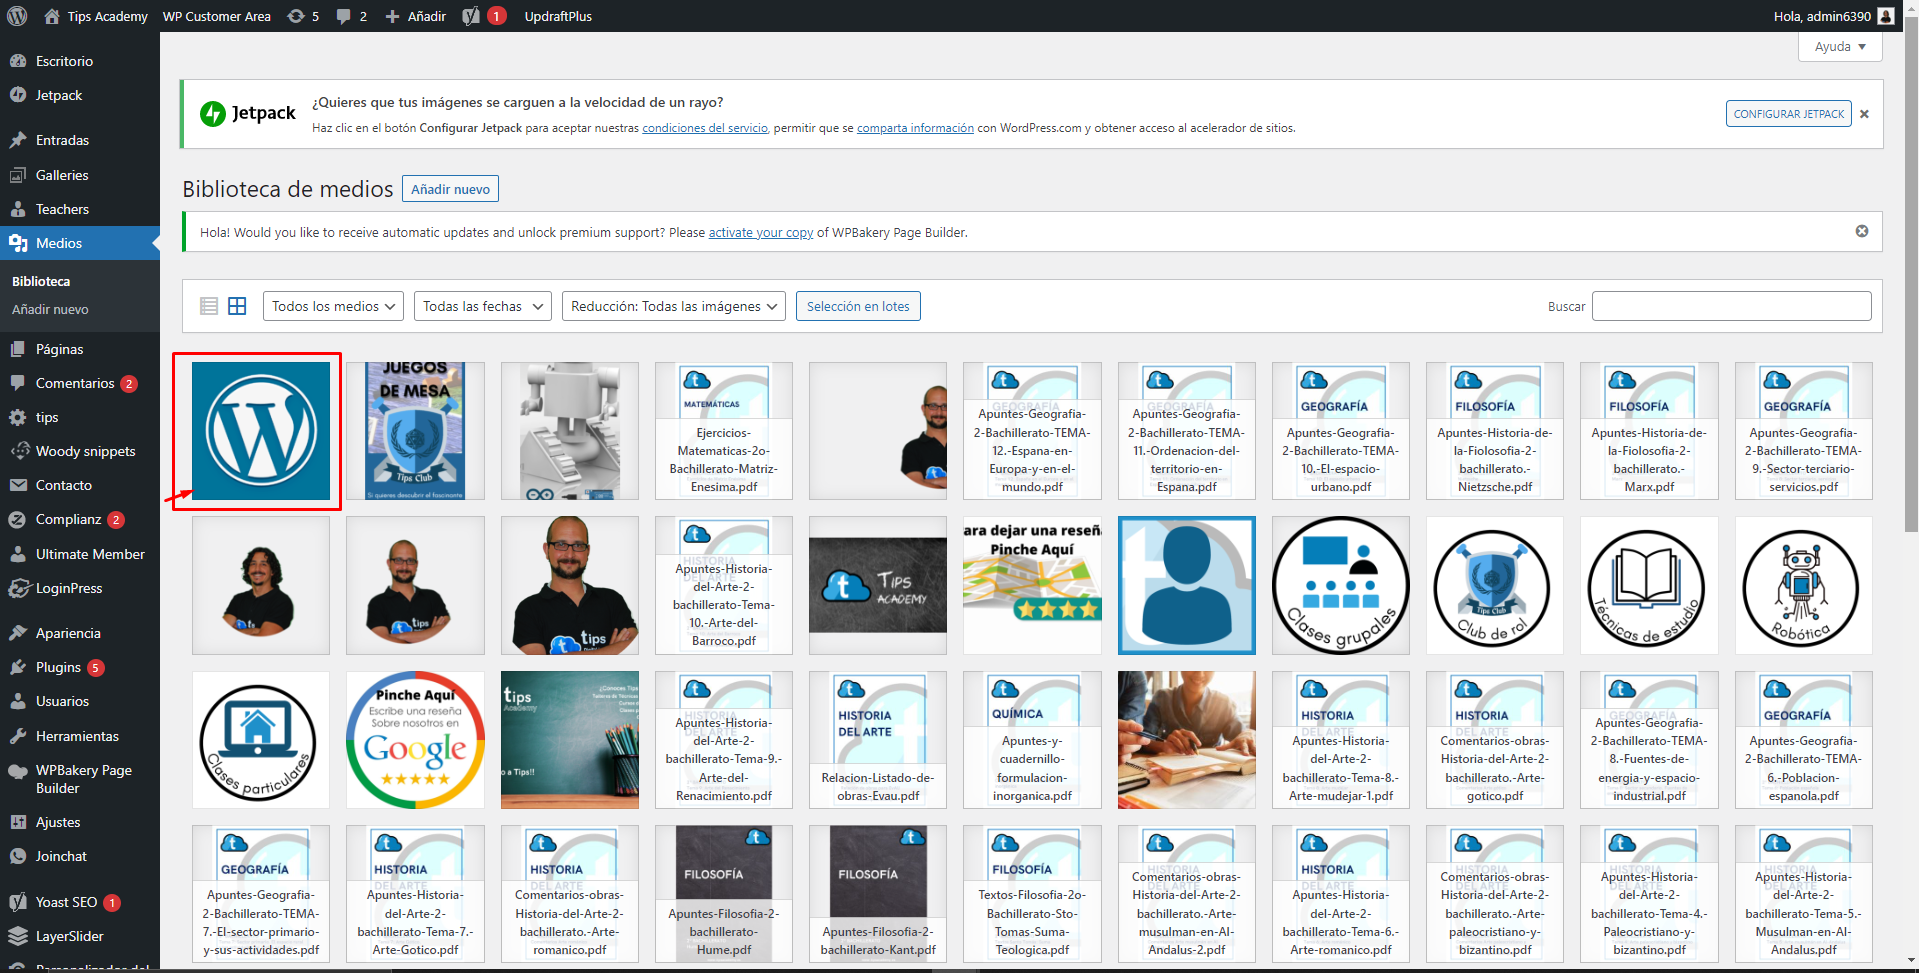Expand the 'Todos los medios' filter dropdown
The height and width of the screenshot is (973, 1919).
tap(333, 306)
